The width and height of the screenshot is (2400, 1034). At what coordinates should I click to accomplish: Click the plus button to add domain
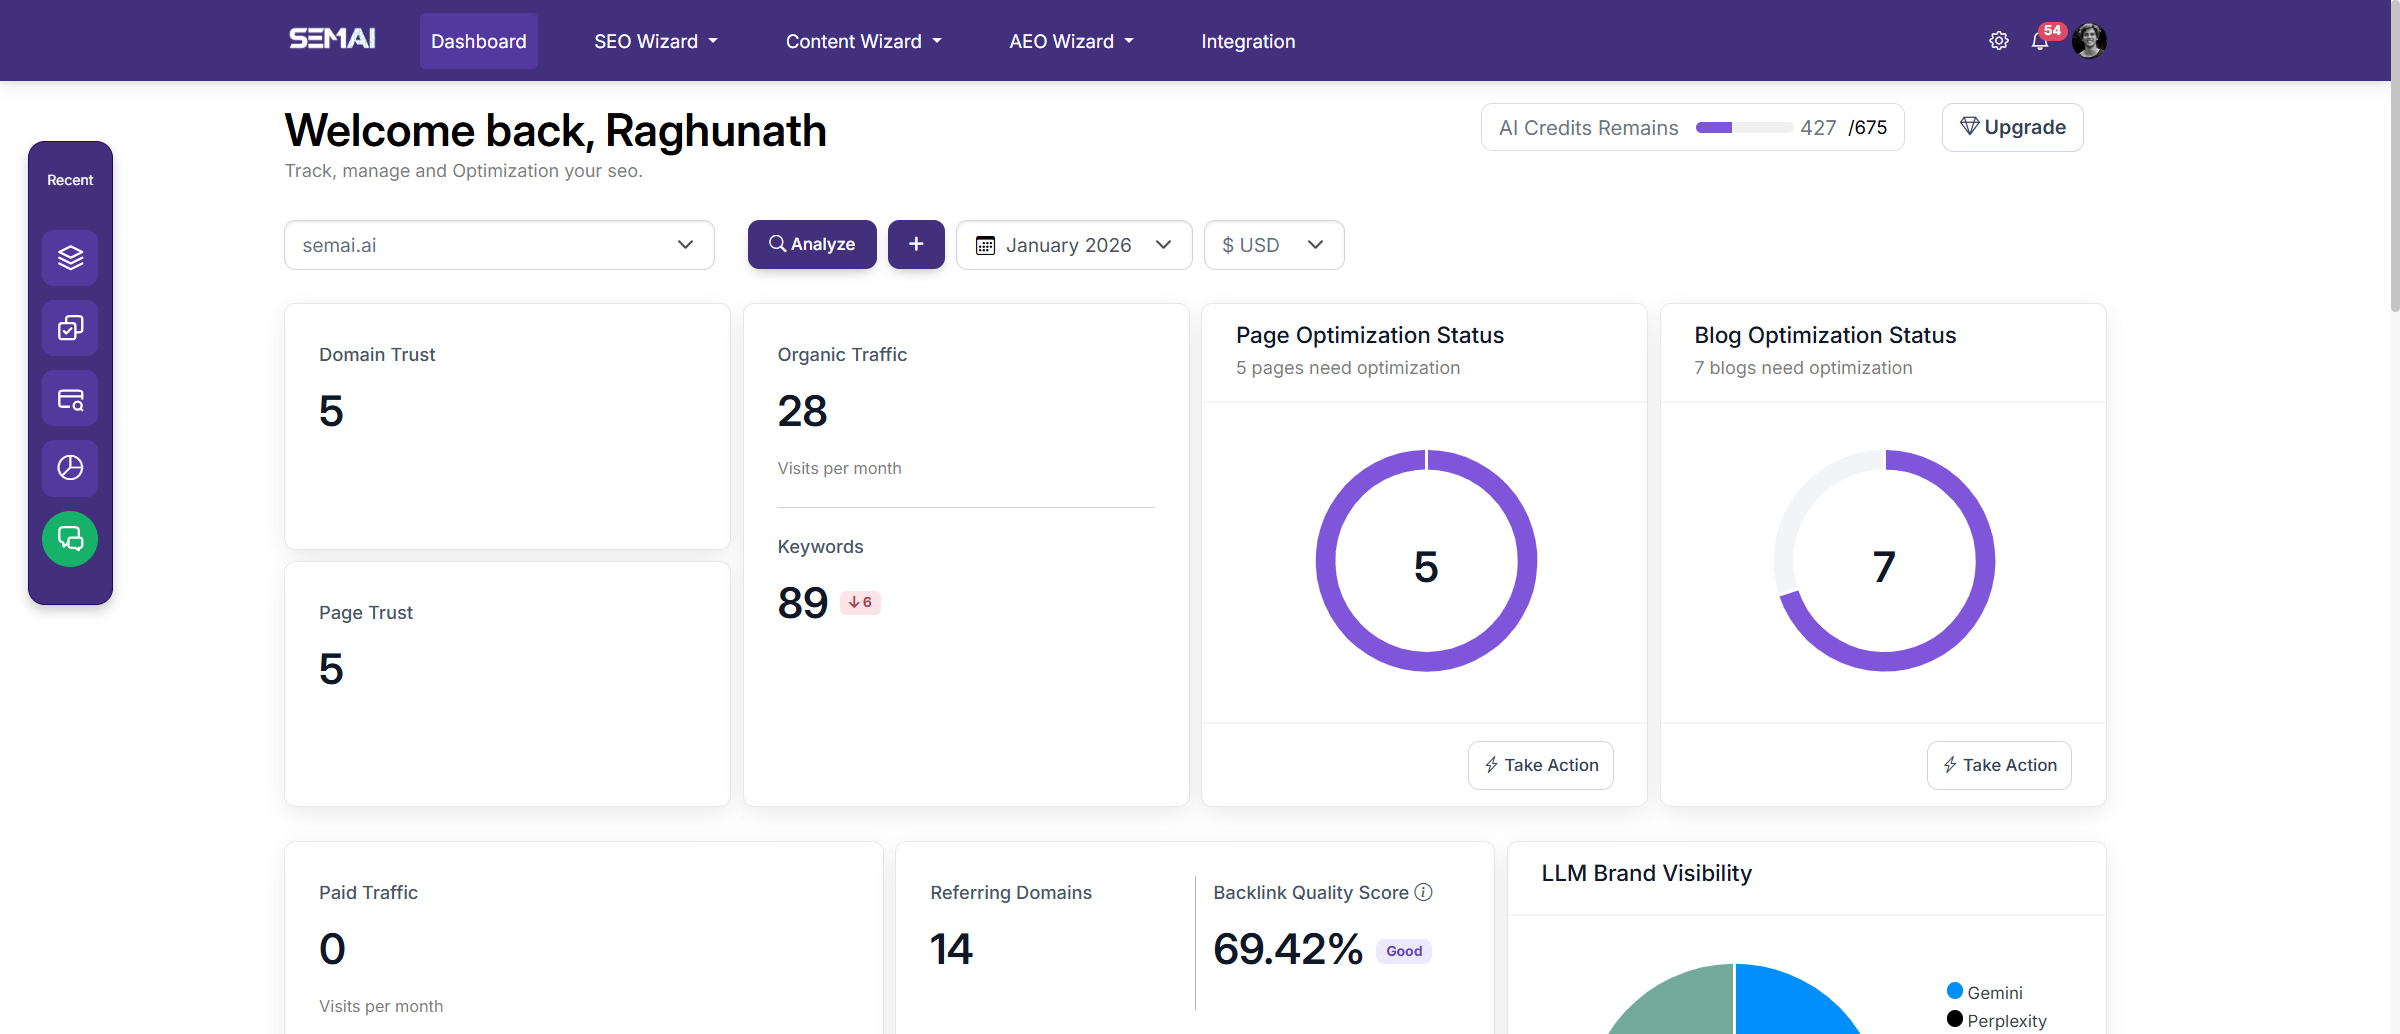click(915, 244)
